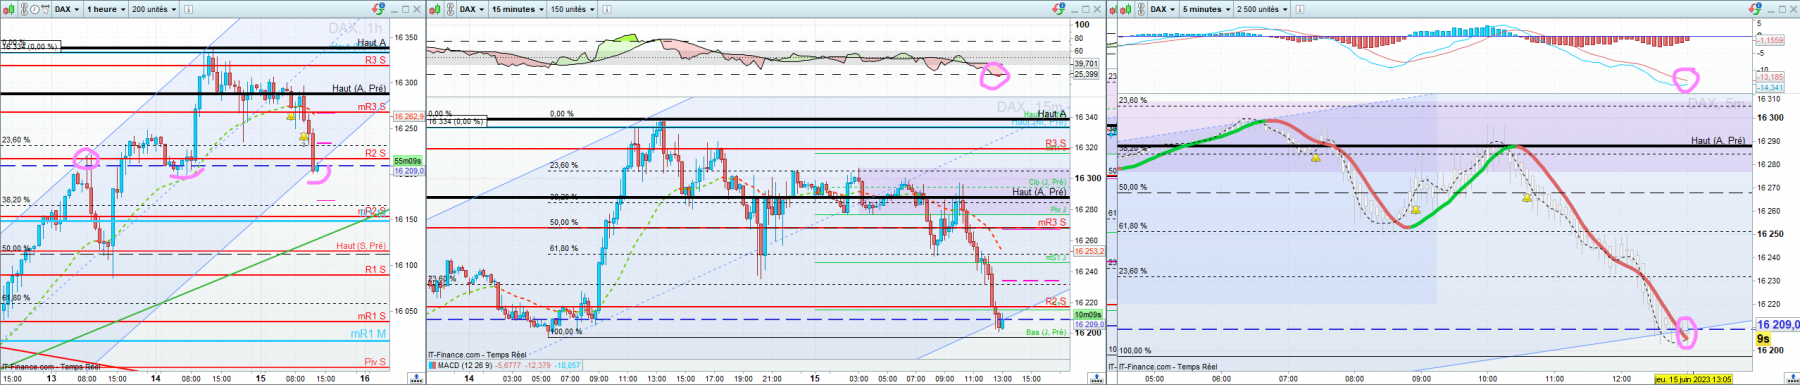Open 1 heure timeframe dropdown
The image size is (1800, 385).
[x=106, y=9]
